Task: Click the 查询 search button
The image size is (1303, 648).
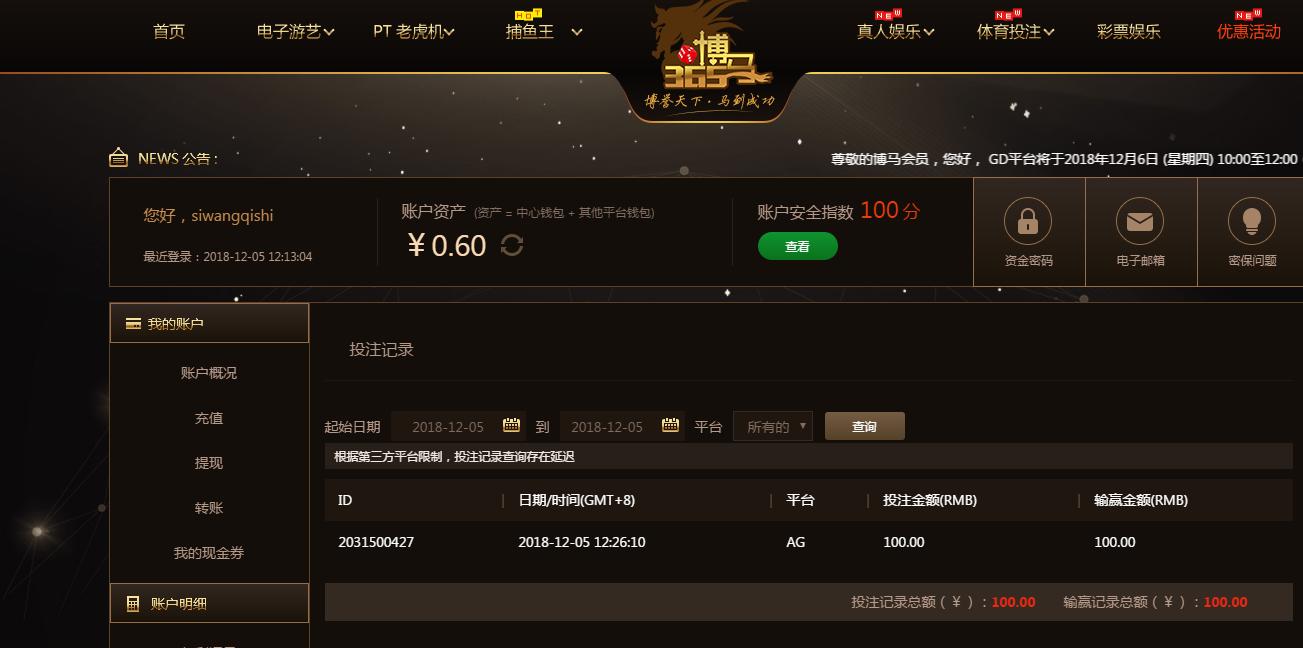Action: click(x=865, y=426)
